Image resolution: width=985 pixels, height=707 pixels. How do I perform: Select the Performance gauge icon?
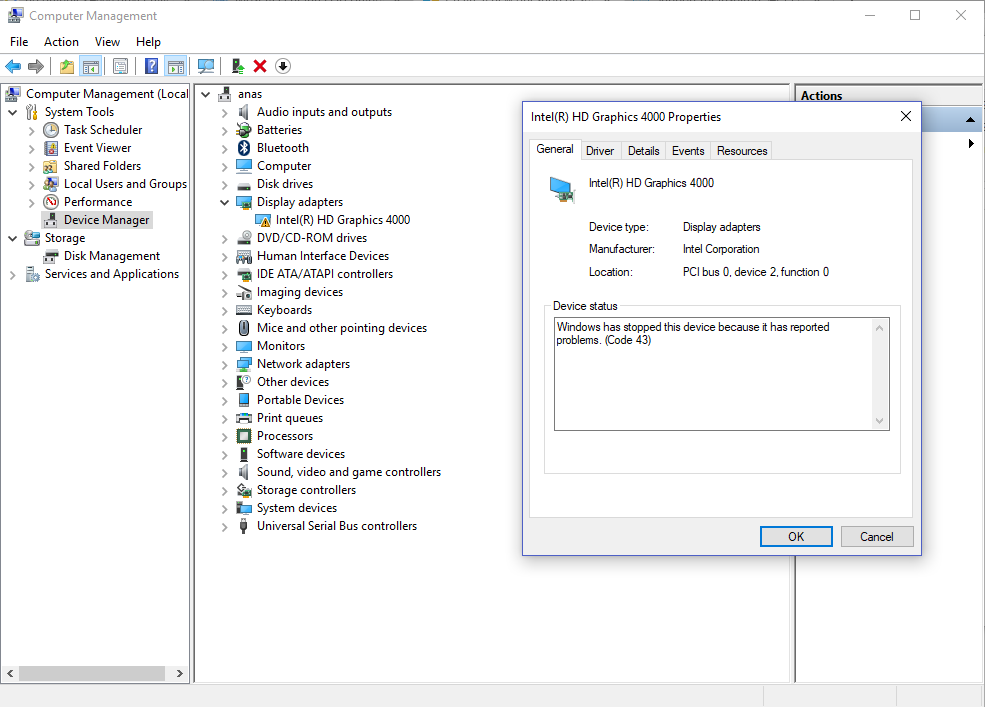51,202
